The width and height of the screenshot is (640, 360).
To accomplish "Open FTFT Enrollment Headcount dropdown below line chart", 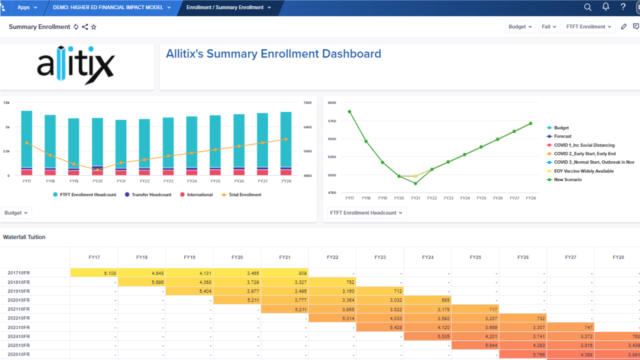I will 366,213.
